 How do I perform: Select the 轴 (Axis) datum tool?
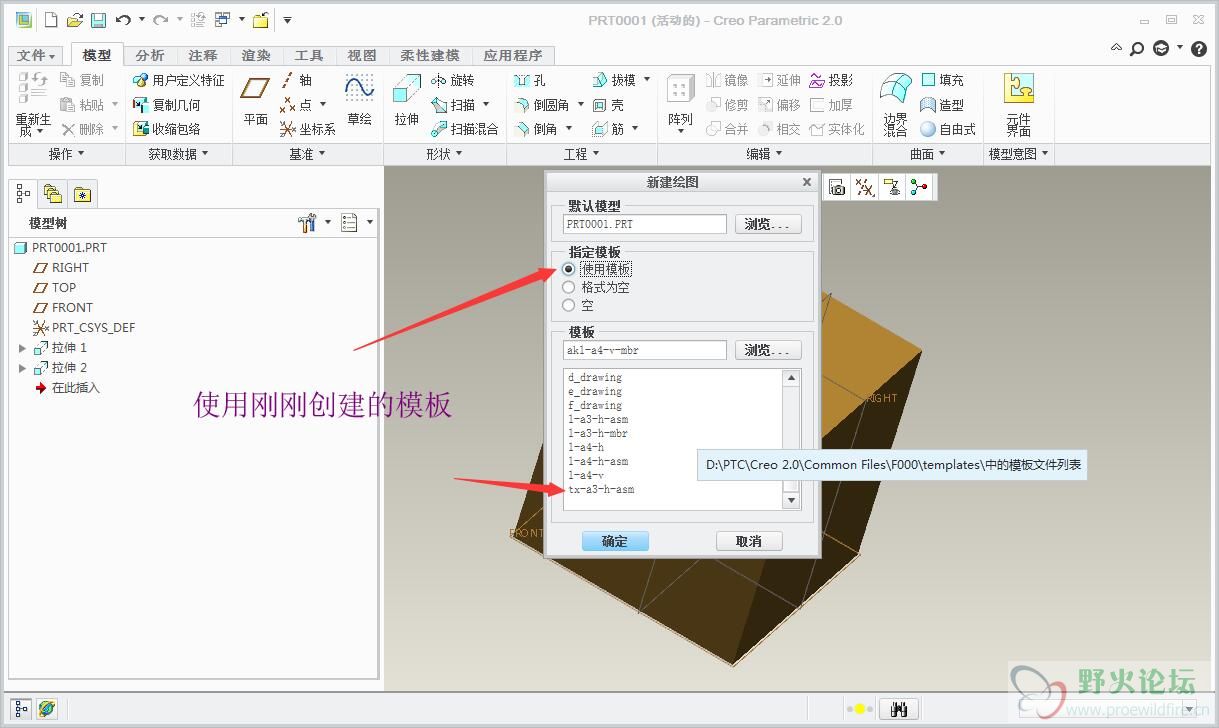click(x=297, y=80)
